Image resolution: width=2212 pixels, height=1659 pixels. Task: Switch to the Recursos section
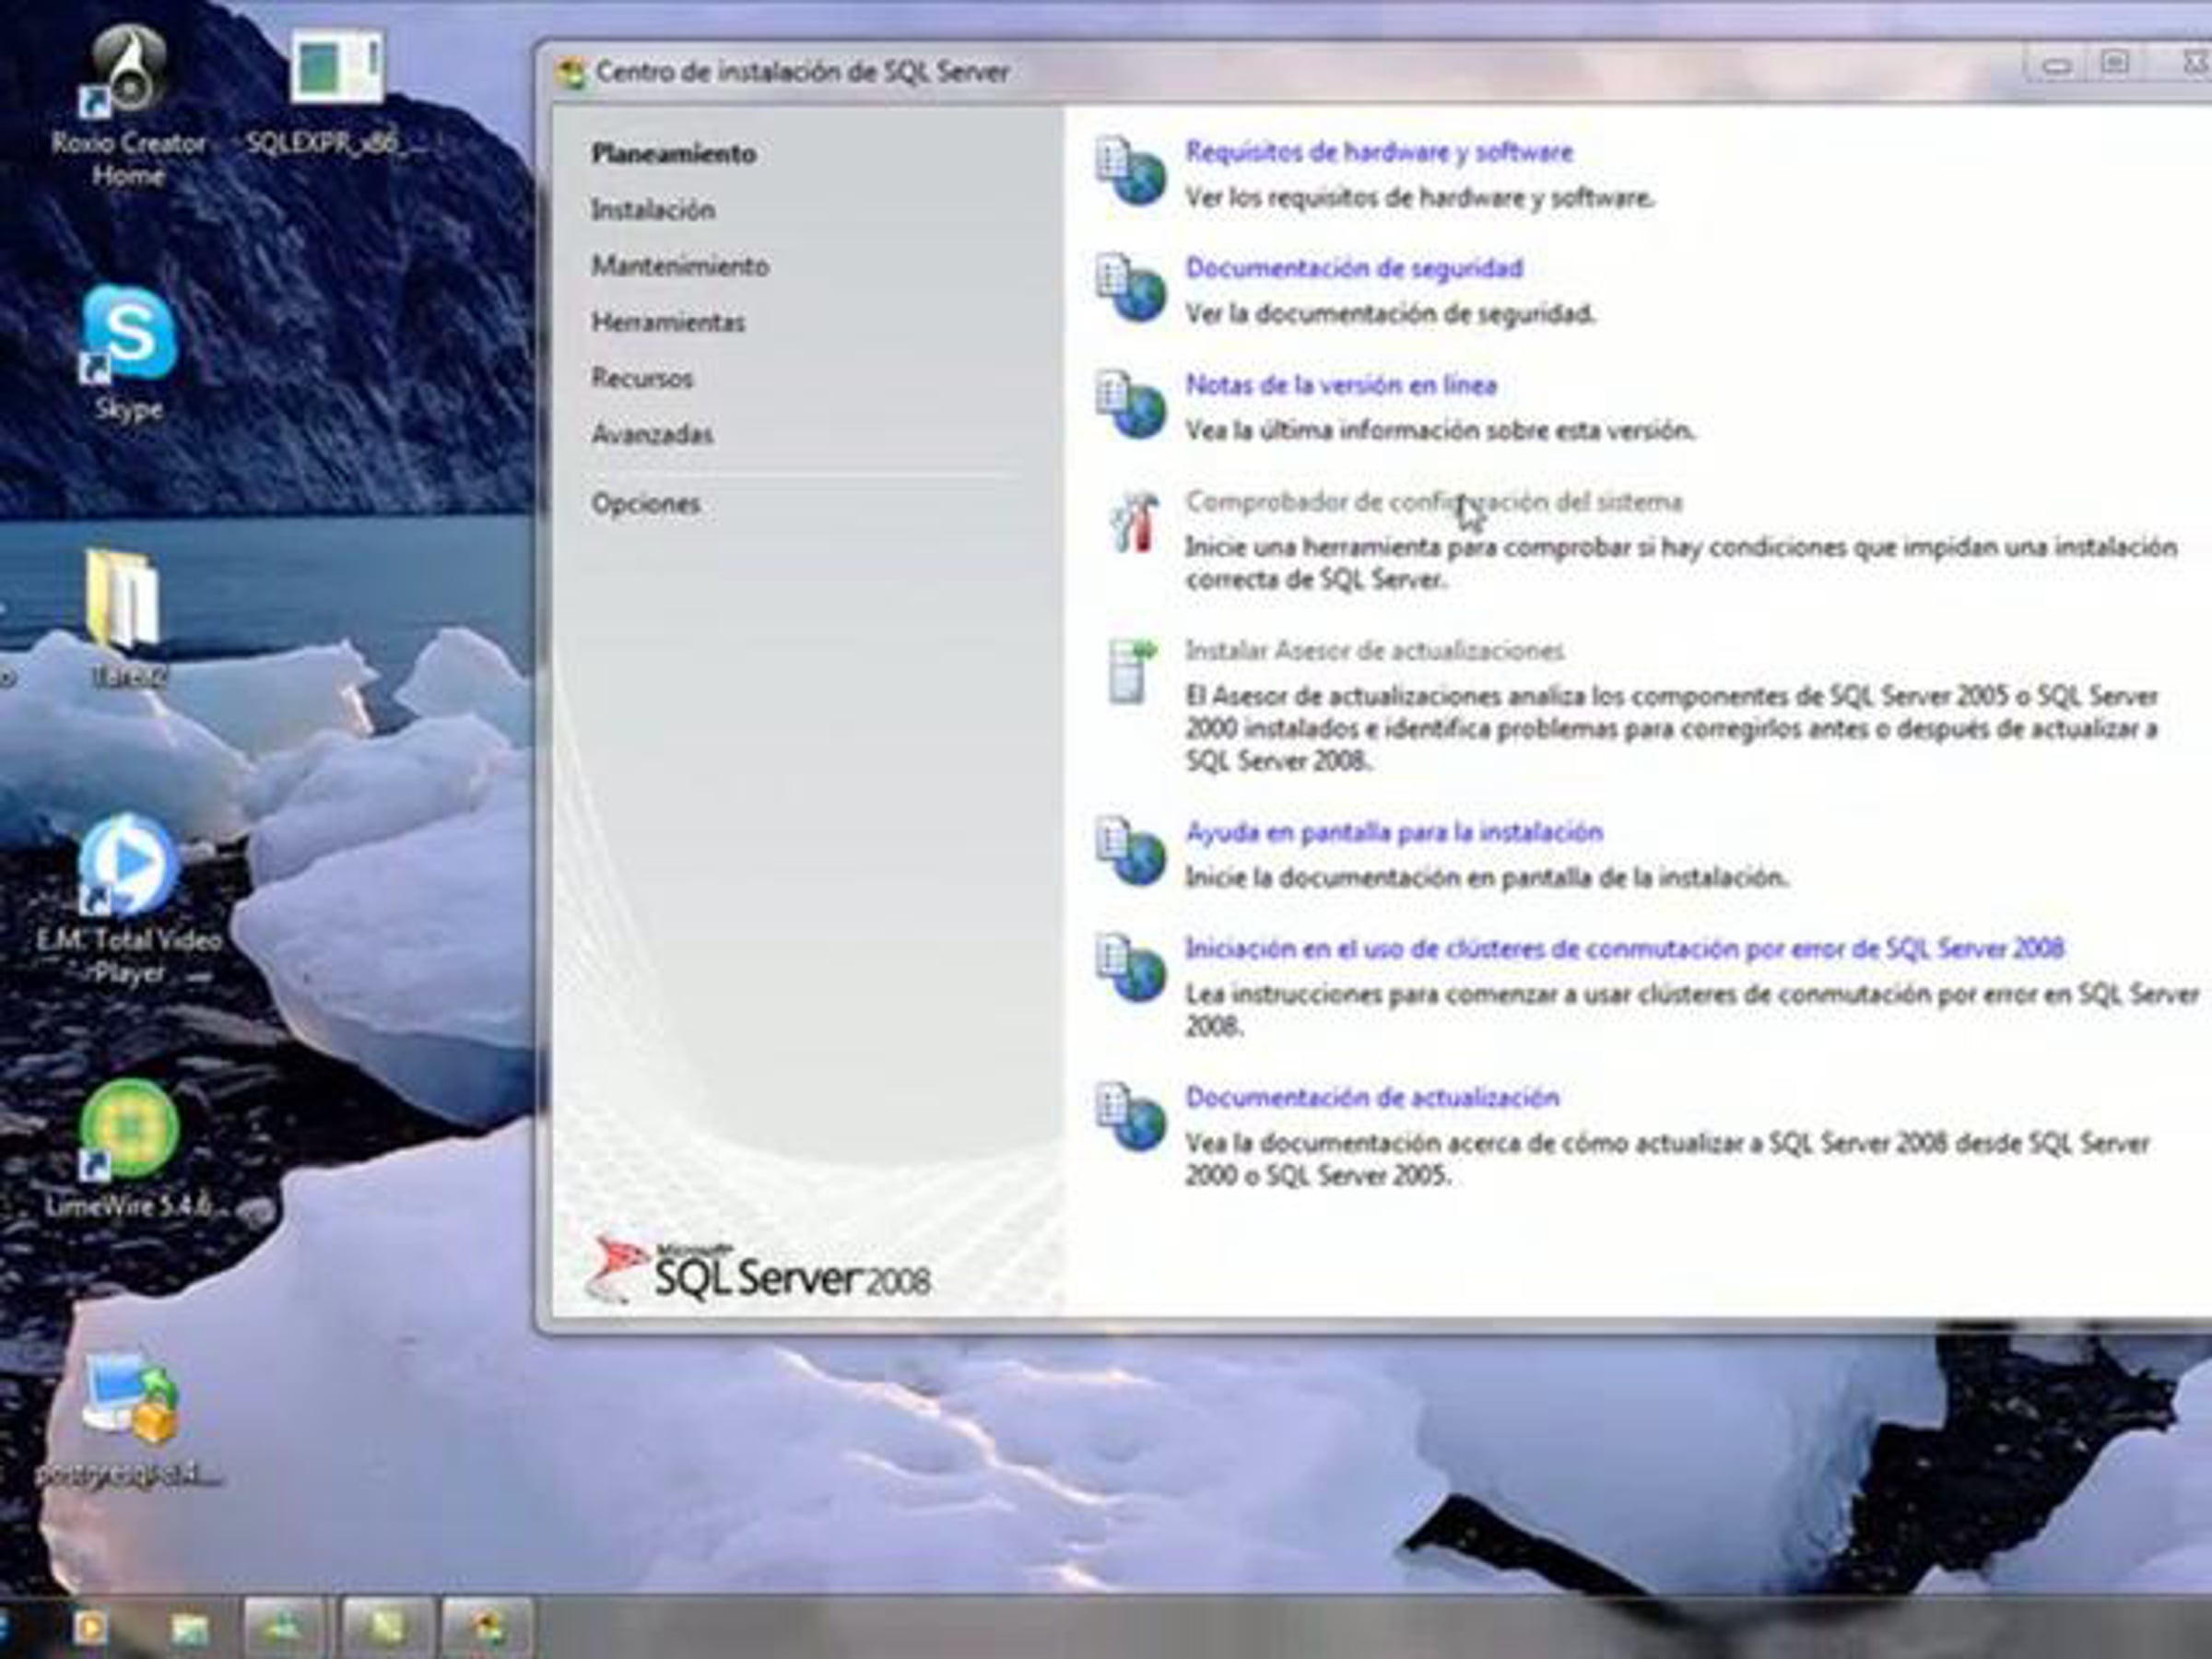642,377
